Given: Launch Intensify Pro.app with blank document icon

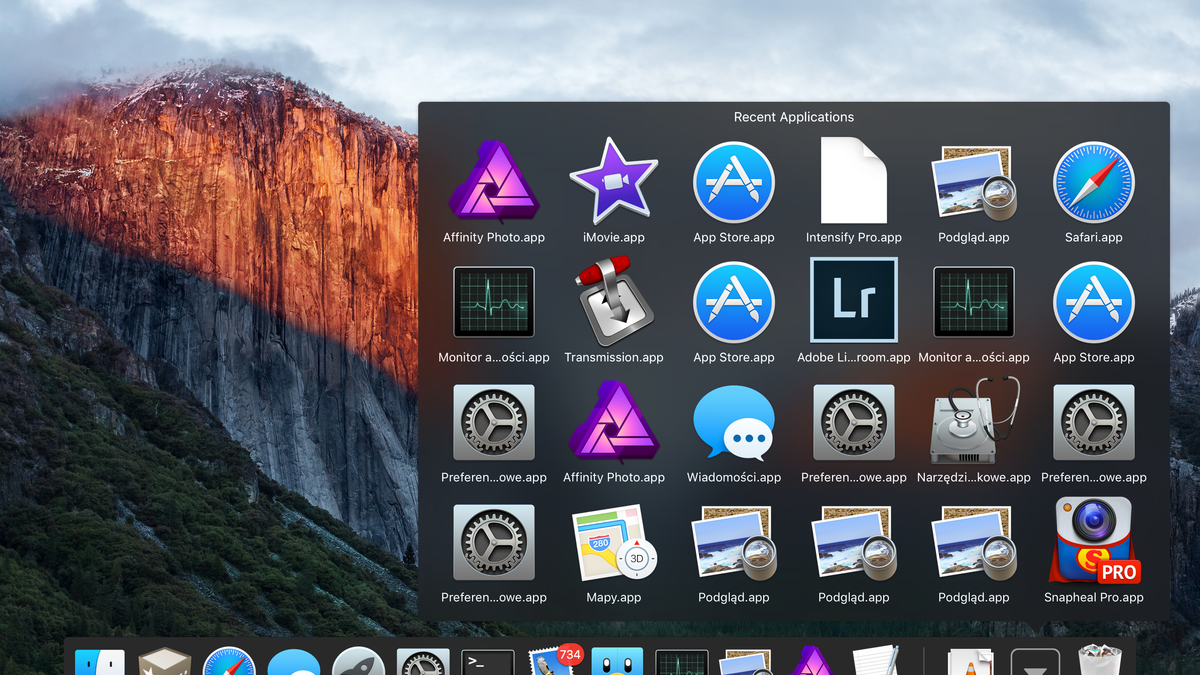Looking at the screenshot, I should [854, 181].
